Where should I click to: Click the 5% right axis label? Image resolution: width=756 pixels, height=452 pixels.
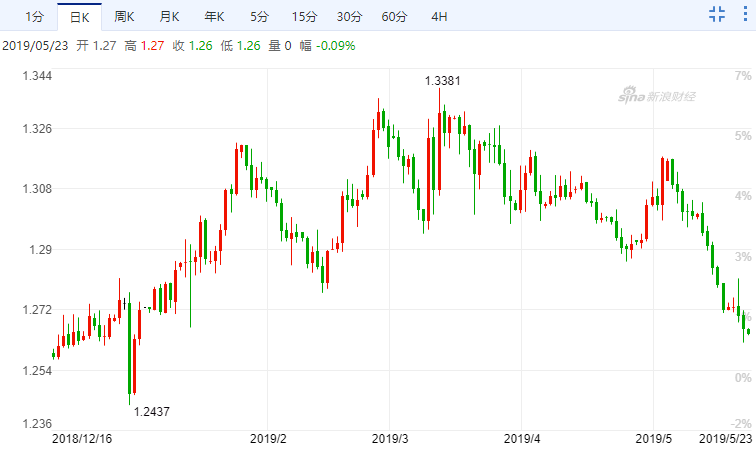click(x=743, y=136)
